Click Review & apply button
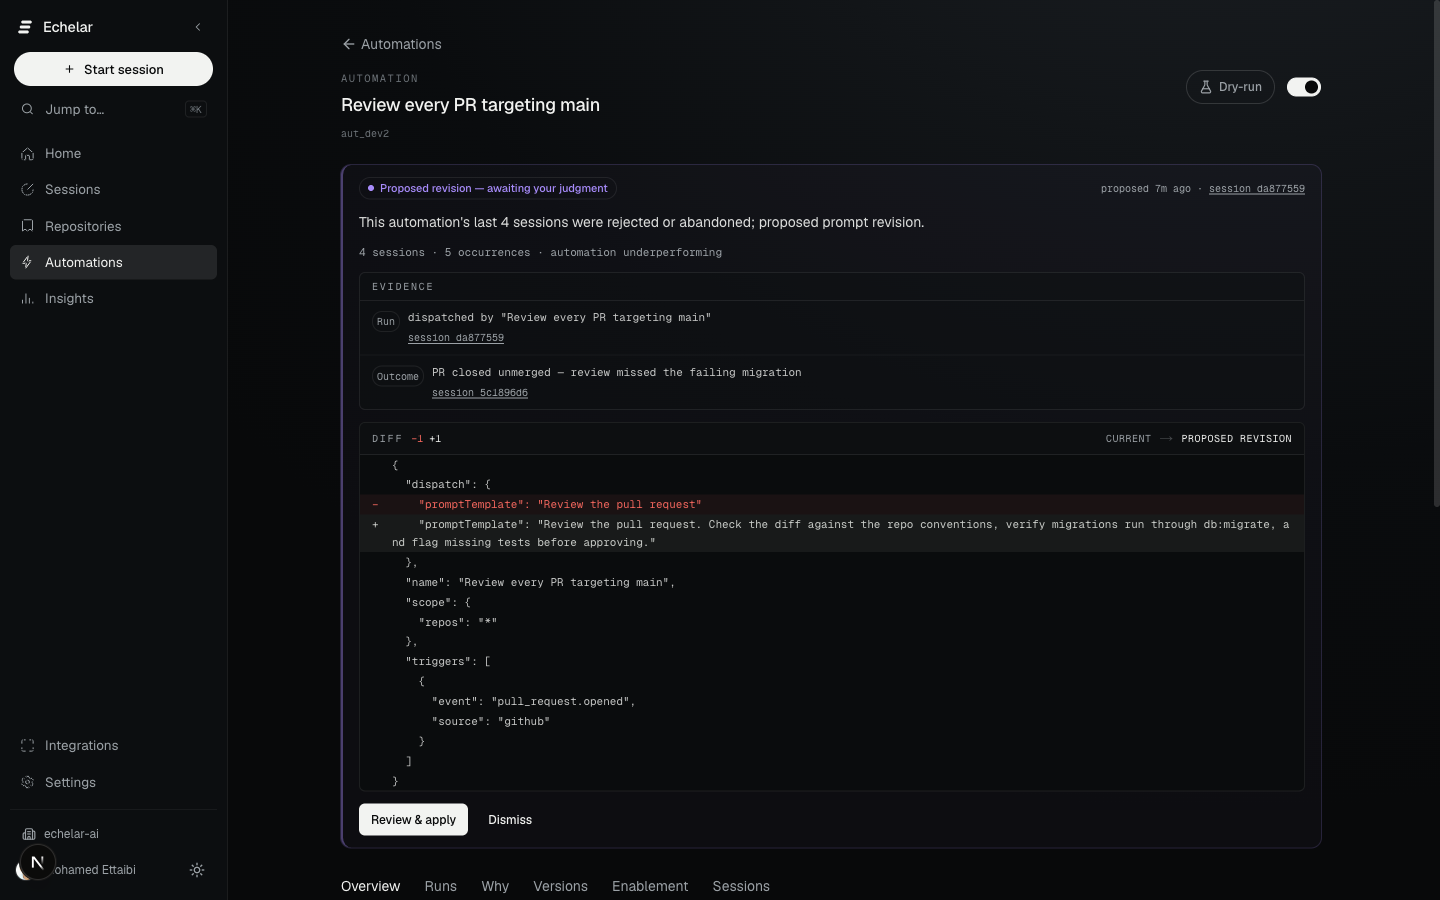 413,819
